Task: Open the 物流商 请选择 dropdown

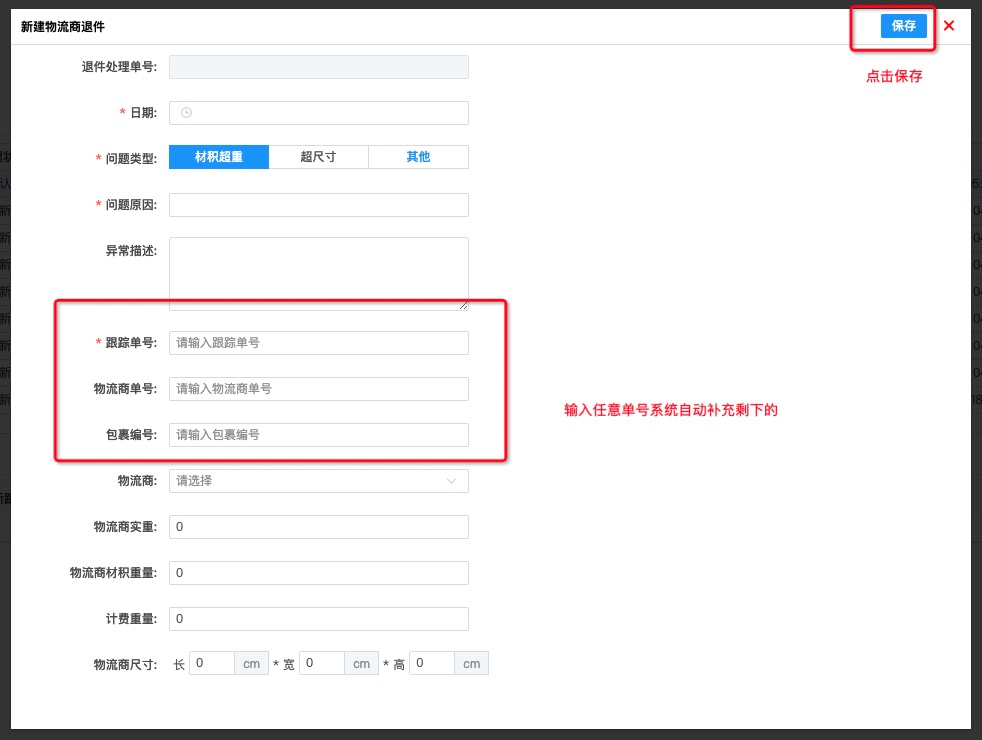Action: [319, 481]
